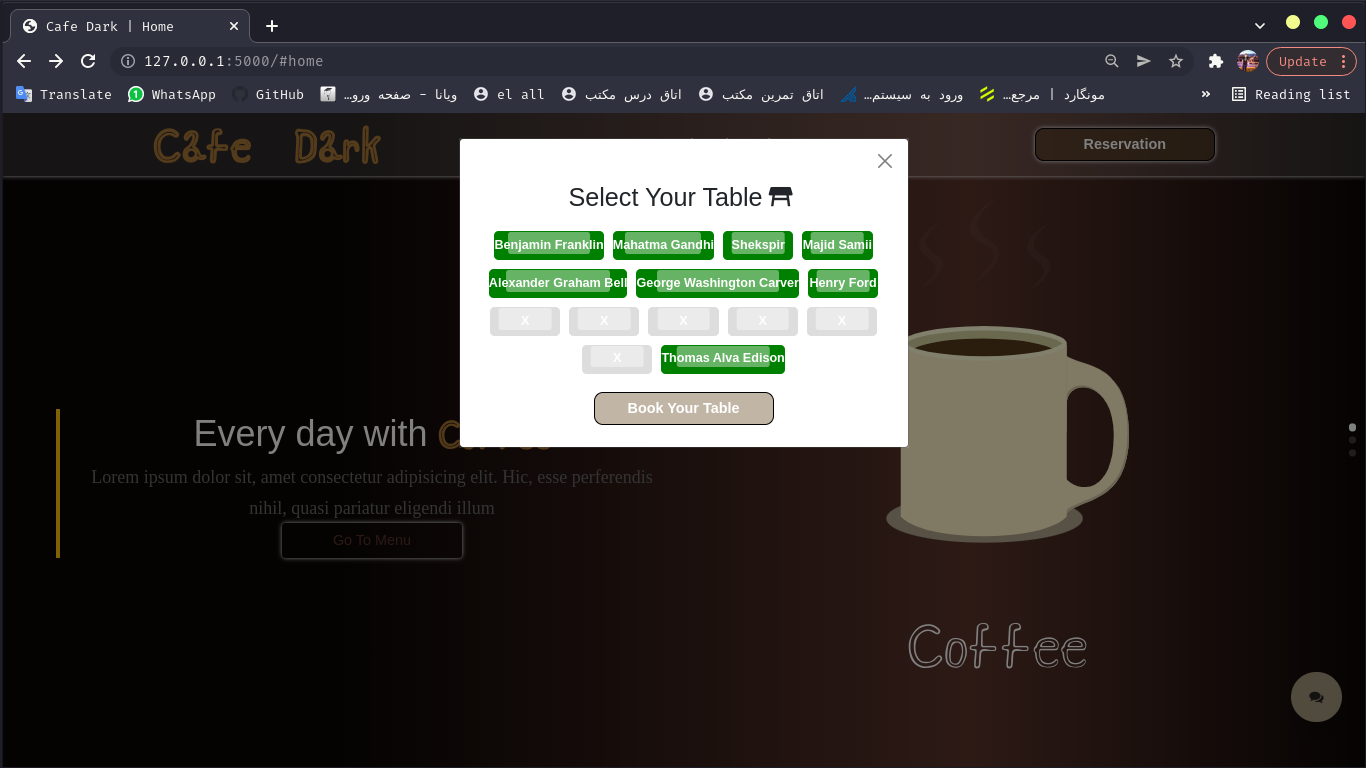Open a new browser tab
This screenshot has height=768, width=1366.
[272, 26]
